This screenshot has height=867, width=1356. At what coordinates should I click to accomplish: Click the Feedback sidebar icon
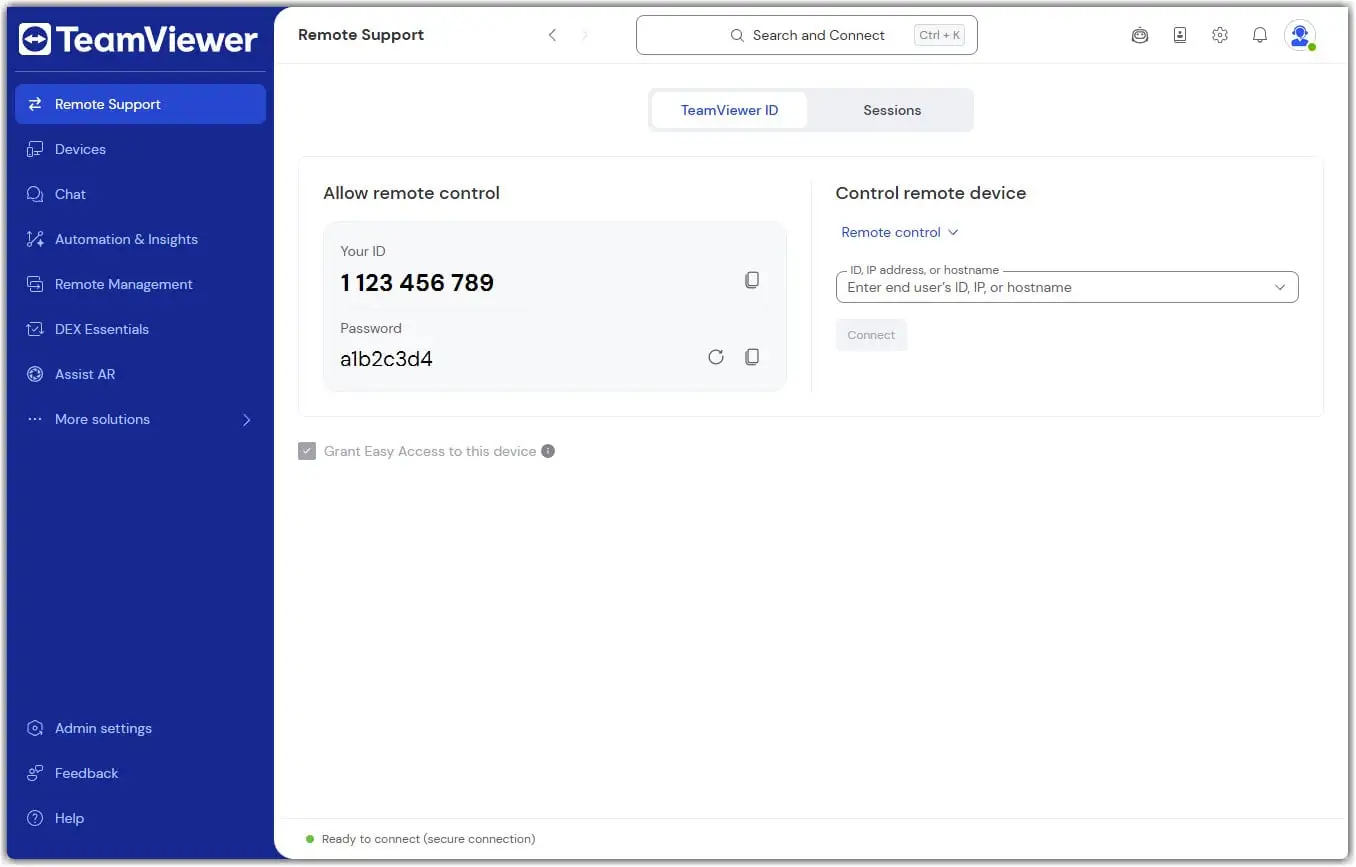[35, 773]
